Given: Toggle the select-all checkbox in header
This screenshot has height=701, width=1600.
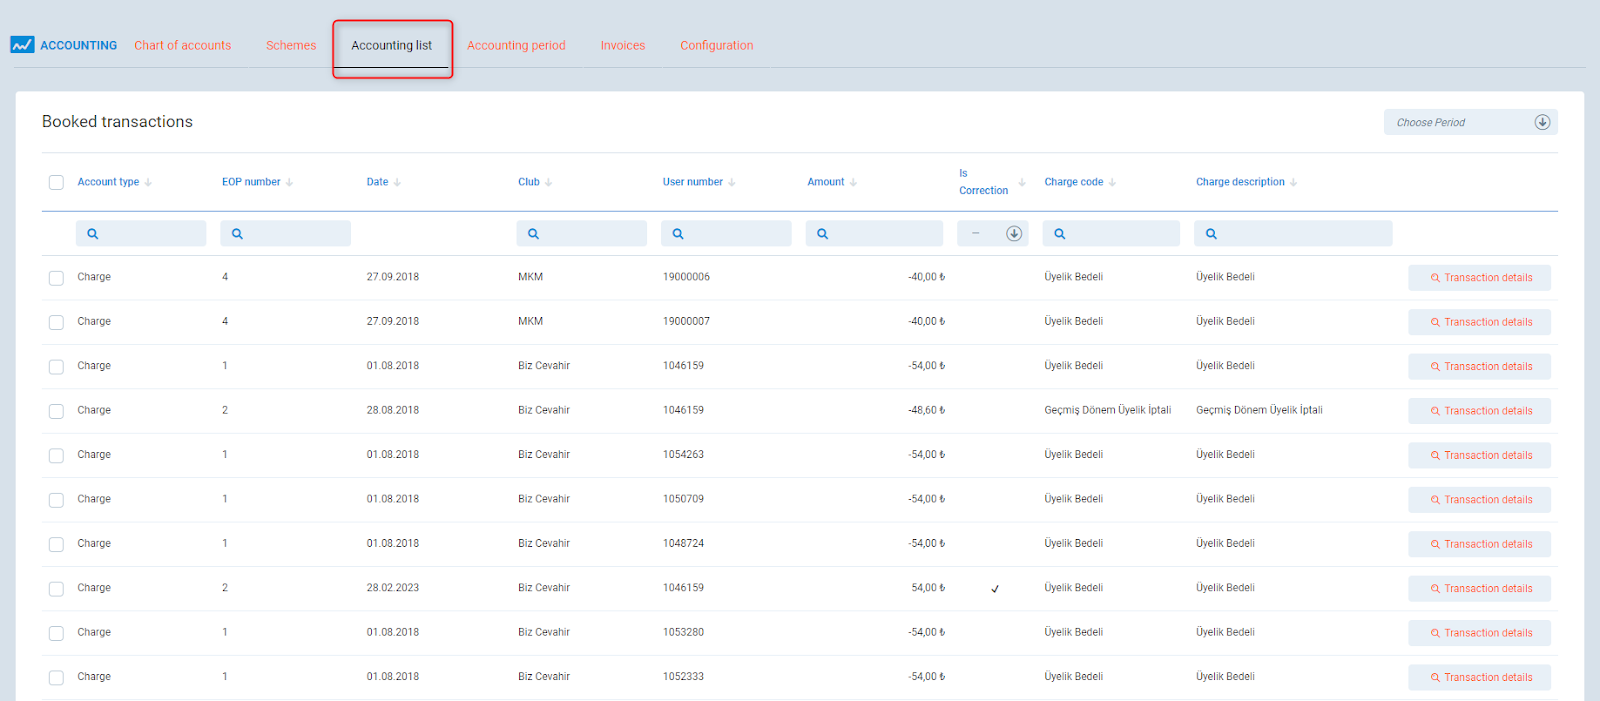Looking at the screenshot, I should pos(56,182).
